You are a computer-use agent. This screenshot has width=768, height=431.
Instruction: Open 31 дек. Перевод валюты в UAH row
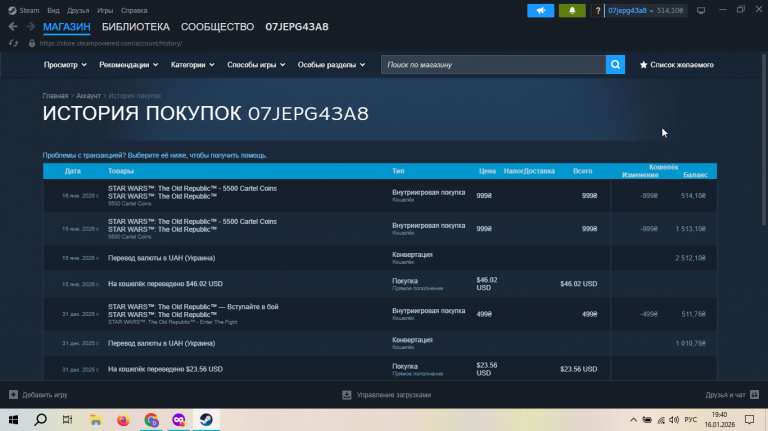click(x=380, y=343)
